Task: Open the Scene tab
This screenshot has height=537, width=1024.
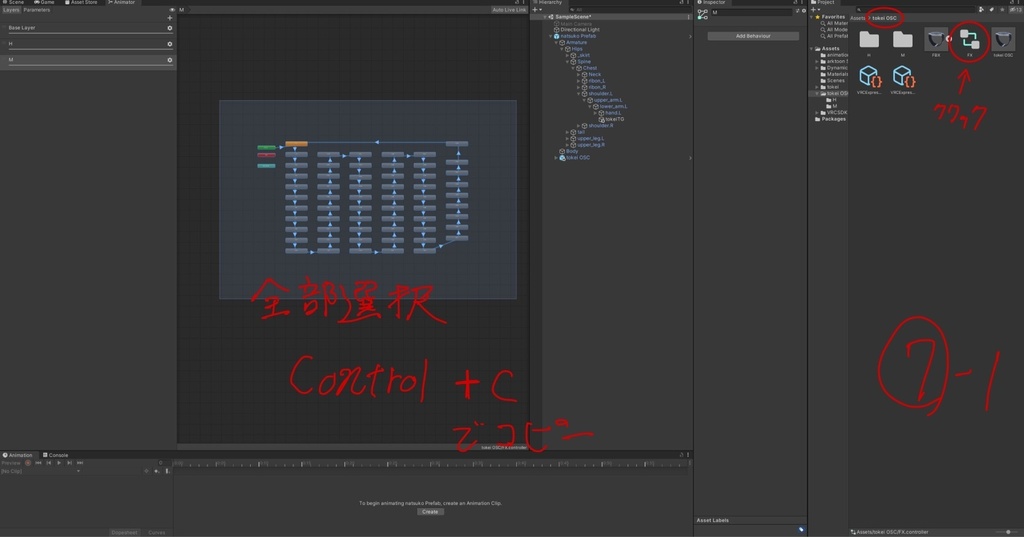Action: (x=13, y=3)
